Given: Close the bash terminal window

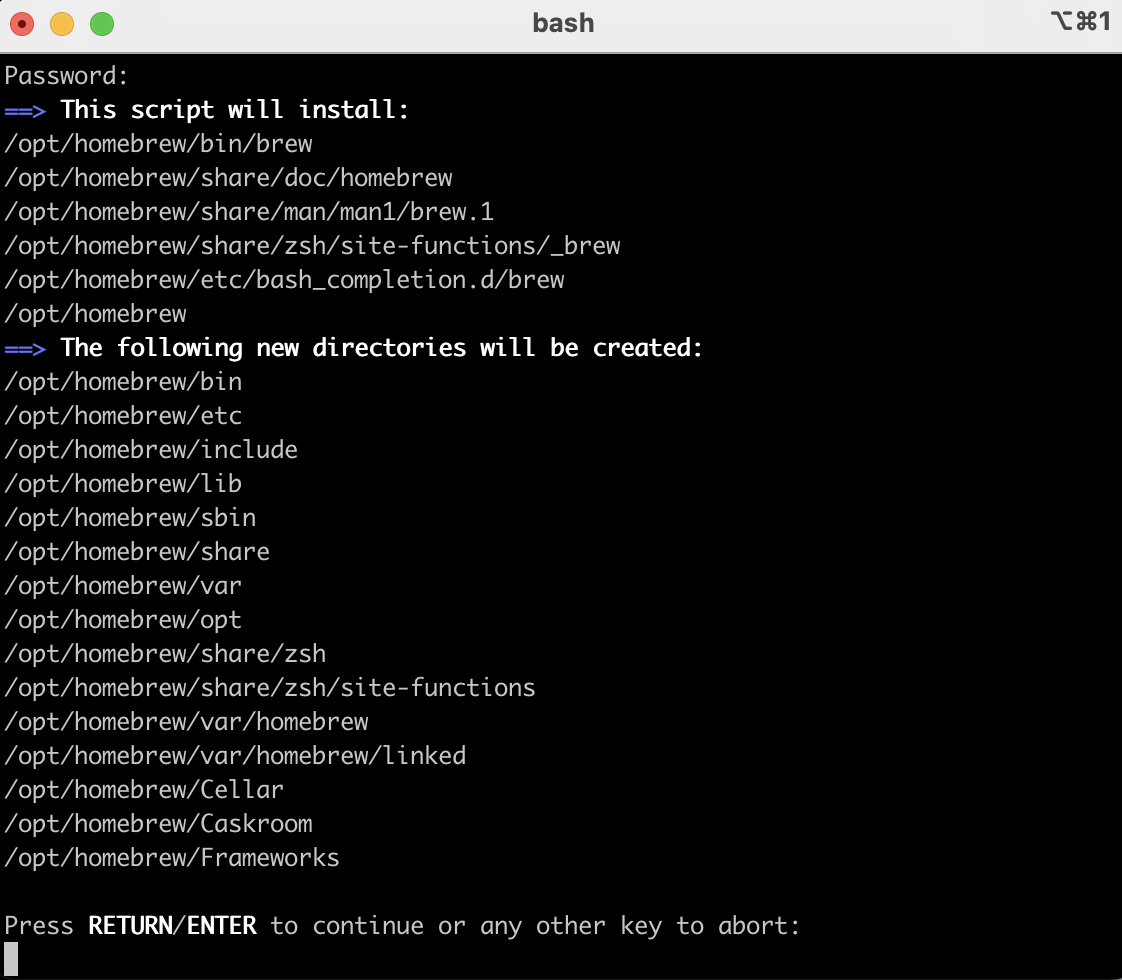Looking at the screenshot, I should [x=22, y=24].
